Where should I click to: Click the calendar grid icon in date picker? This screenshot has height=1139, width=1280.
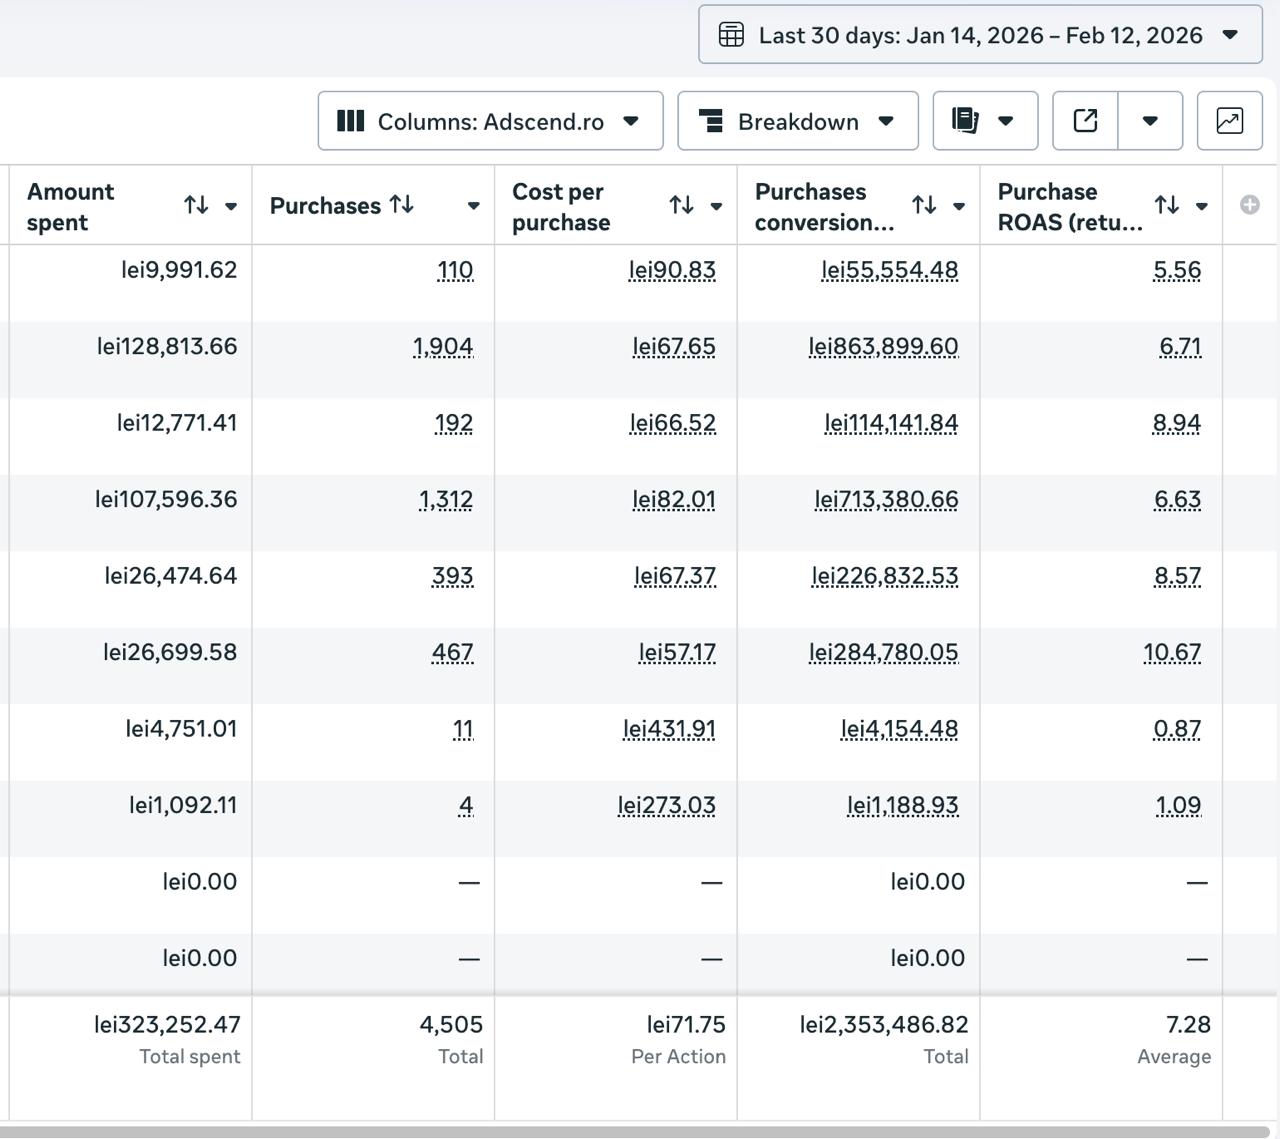731,35
